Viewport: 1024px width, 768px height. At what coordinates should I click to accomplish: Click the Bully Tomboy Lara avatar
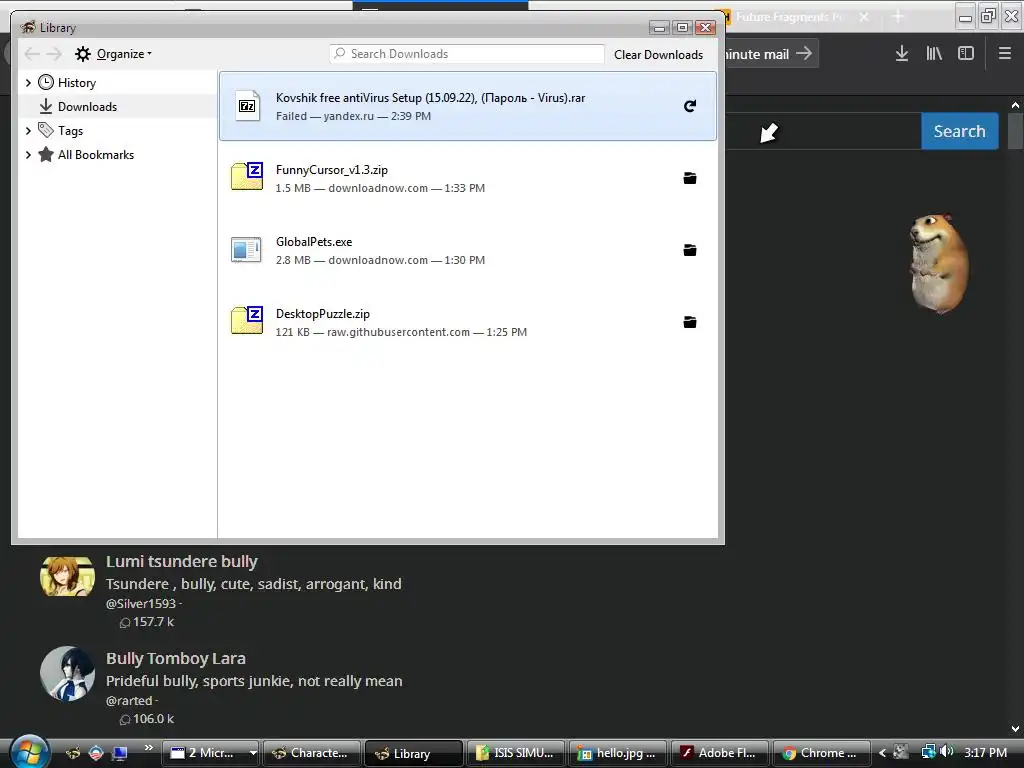pyautogui.click(x=67, y=673)
